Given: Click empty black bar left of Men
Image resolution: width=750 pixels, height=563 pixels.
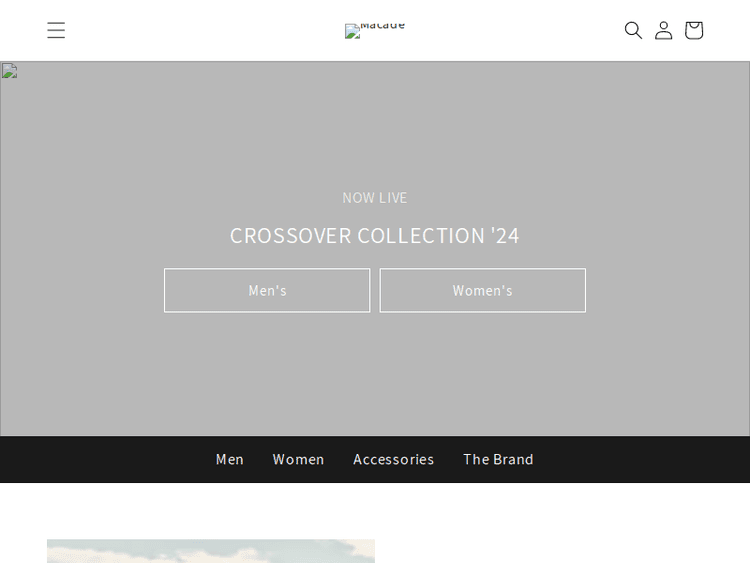Looking at the screenshot, I should 100,459.
